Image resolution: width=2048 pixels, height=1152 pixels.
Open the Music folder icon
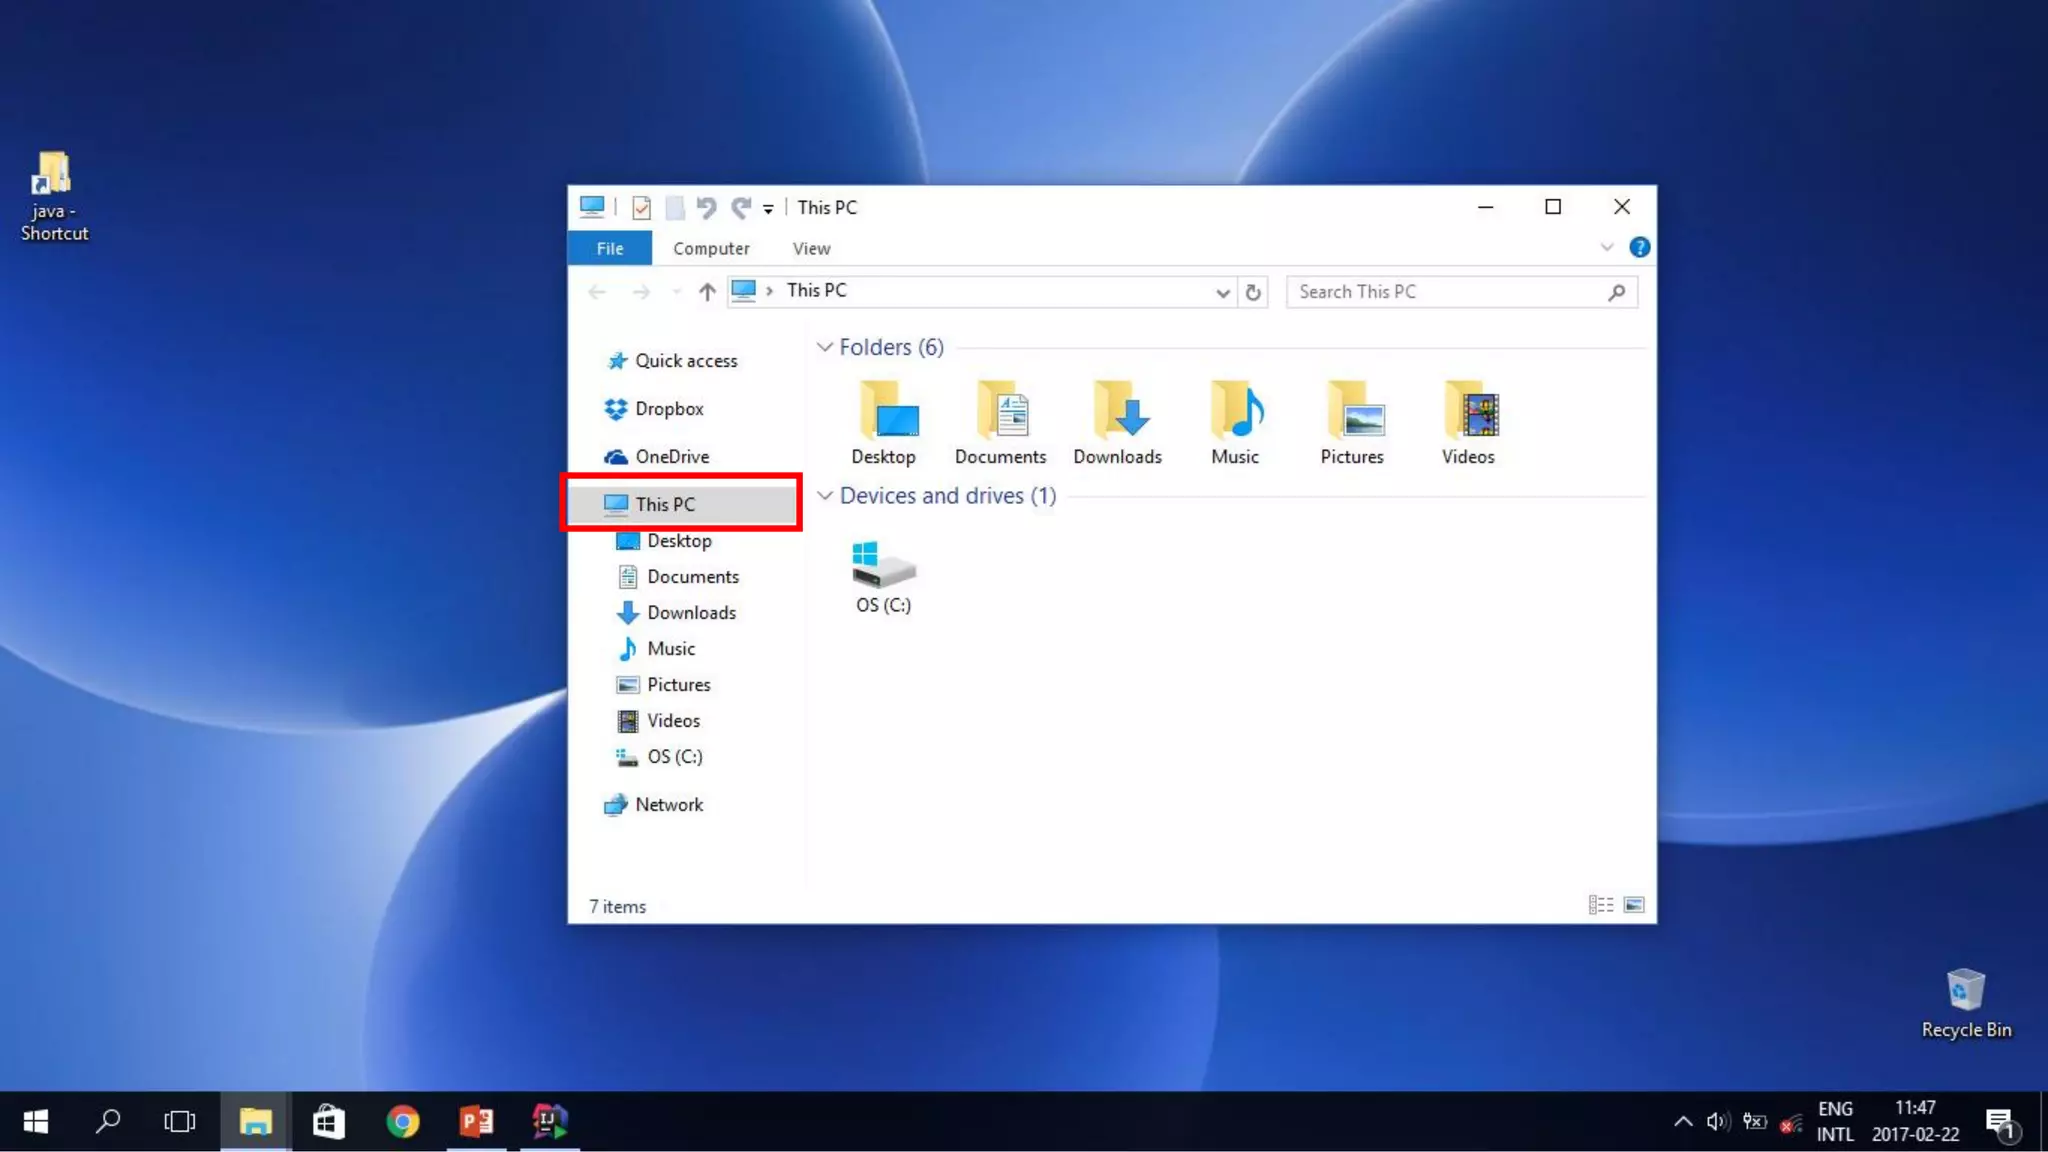pyautogui.click(x=1235, y=419)
